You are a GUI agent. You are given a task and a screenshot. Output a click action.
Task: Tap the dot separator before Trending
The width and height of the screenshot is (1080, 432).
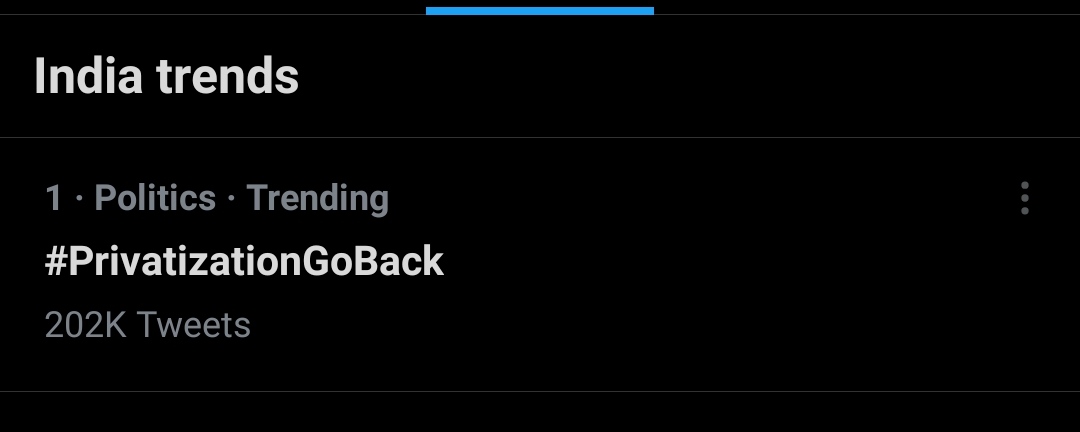231,199
